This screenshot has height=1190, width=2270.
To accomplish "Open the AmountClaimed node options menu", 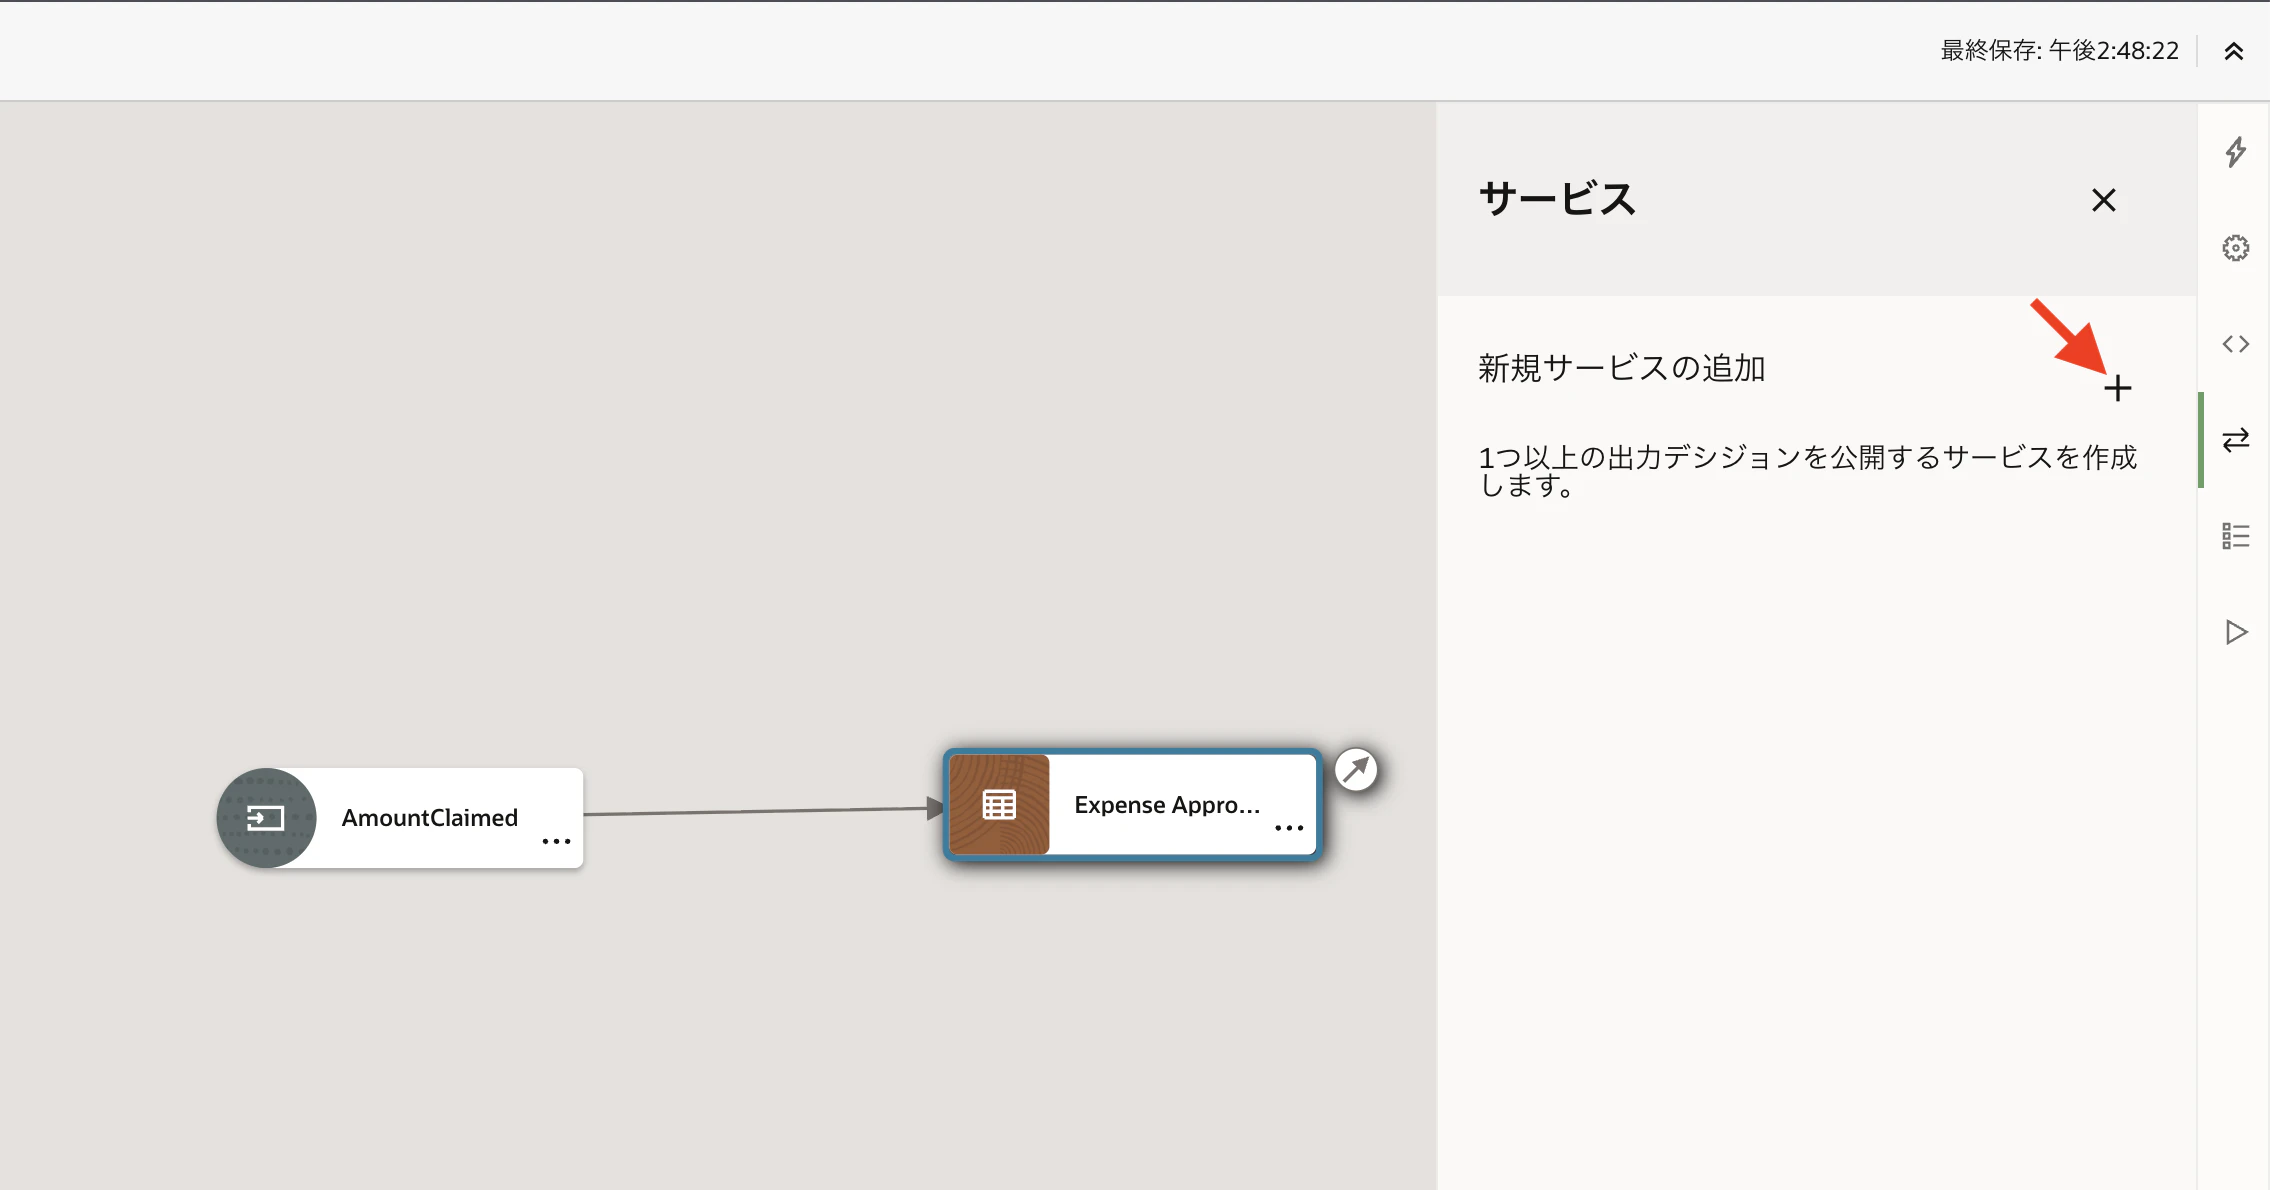I will point(556,841).
